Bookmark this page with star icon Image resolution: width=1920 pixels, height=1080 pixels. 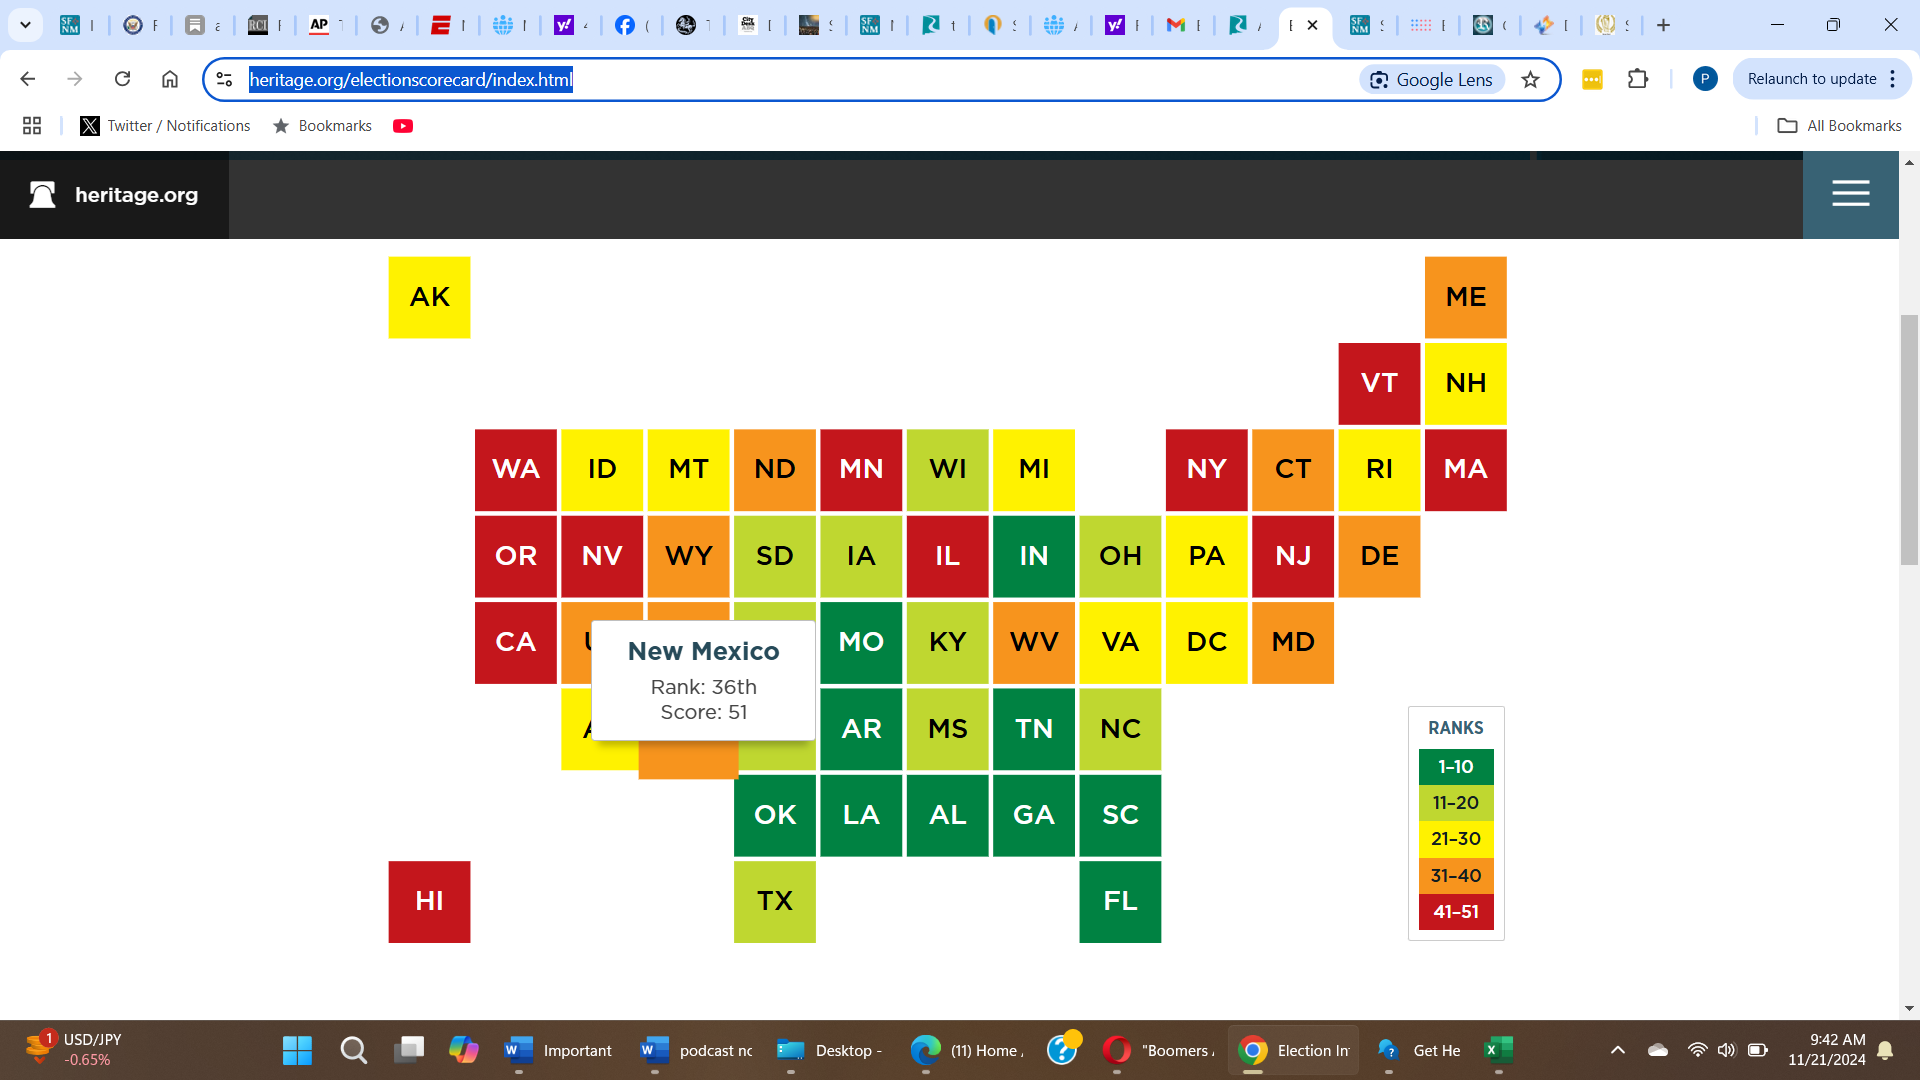(1530, 80)
